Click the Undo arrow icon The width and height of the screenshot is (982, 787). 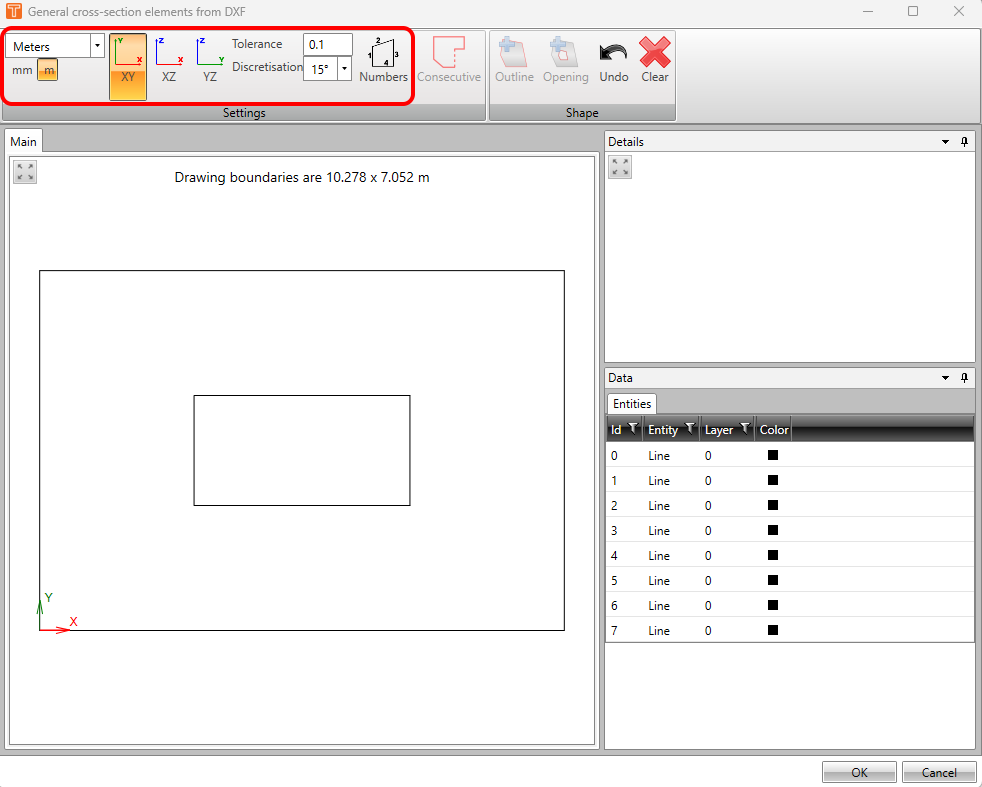tap(613, 54)
